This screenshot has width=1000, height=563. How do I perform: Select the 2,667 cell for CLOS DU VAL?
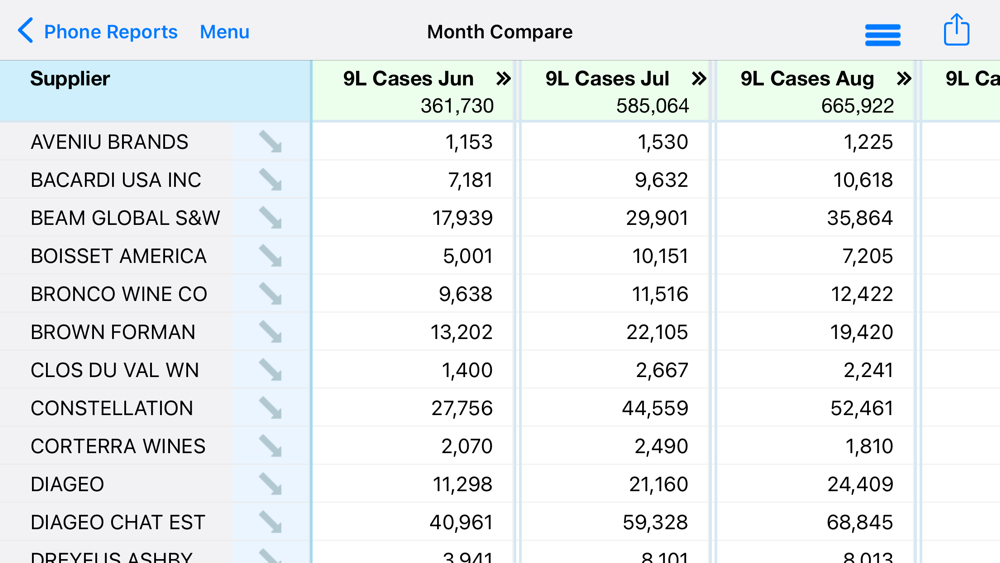tap(662, 370)
